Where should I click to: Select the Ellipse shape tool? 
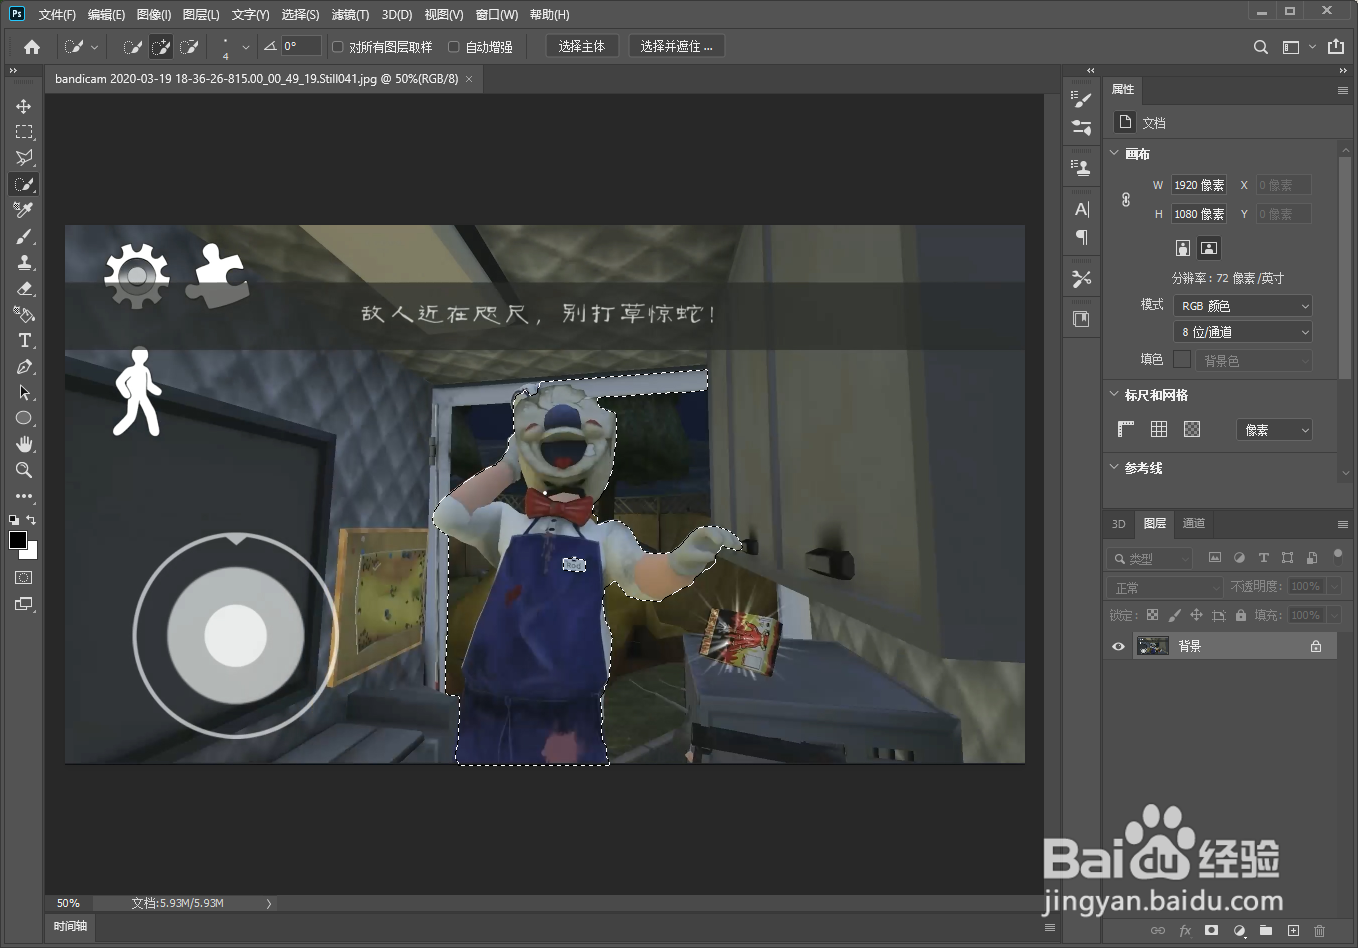click(24, 418)
